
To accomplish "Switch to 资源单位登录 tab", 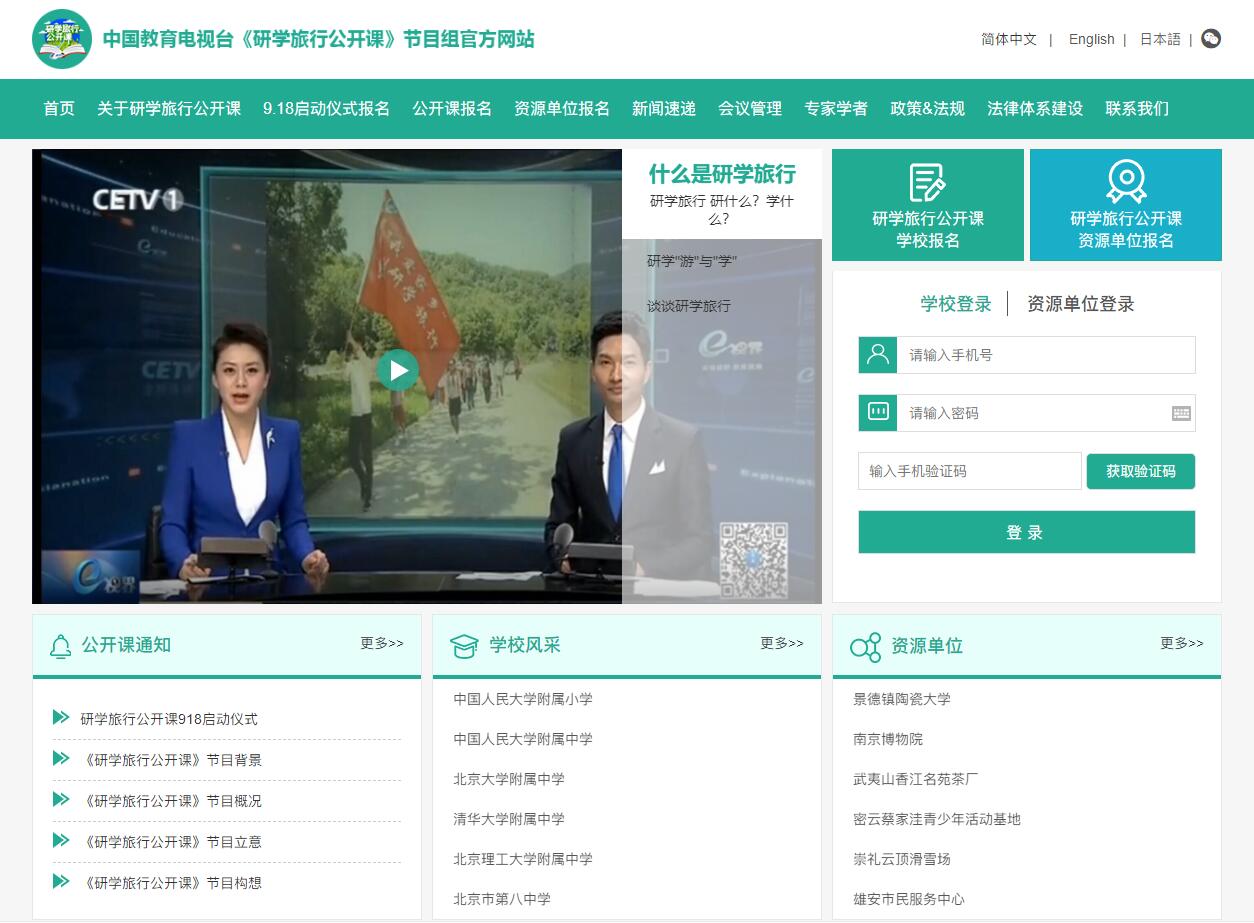I will click(x=1080, y=304).
